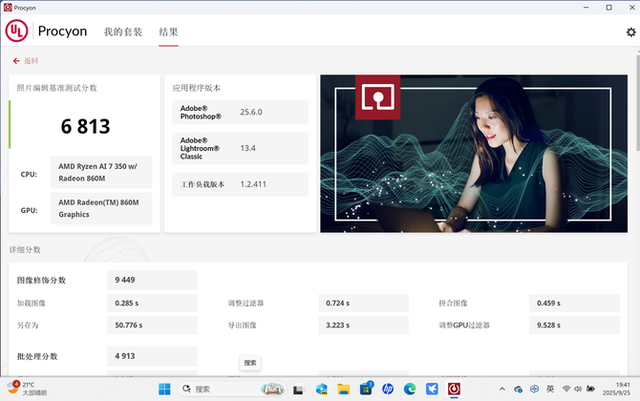Switch input language via 英 indicator

click(550, 388)
